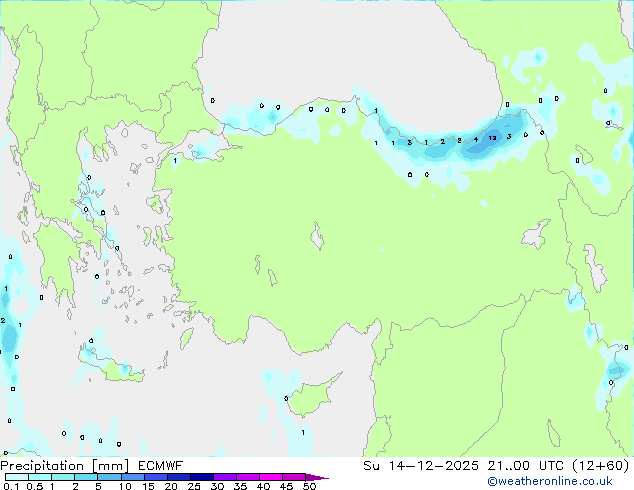Click the 45–50 mm legend color swatch
This screenshot has height=490, width=634.
[x=294, y=477]
